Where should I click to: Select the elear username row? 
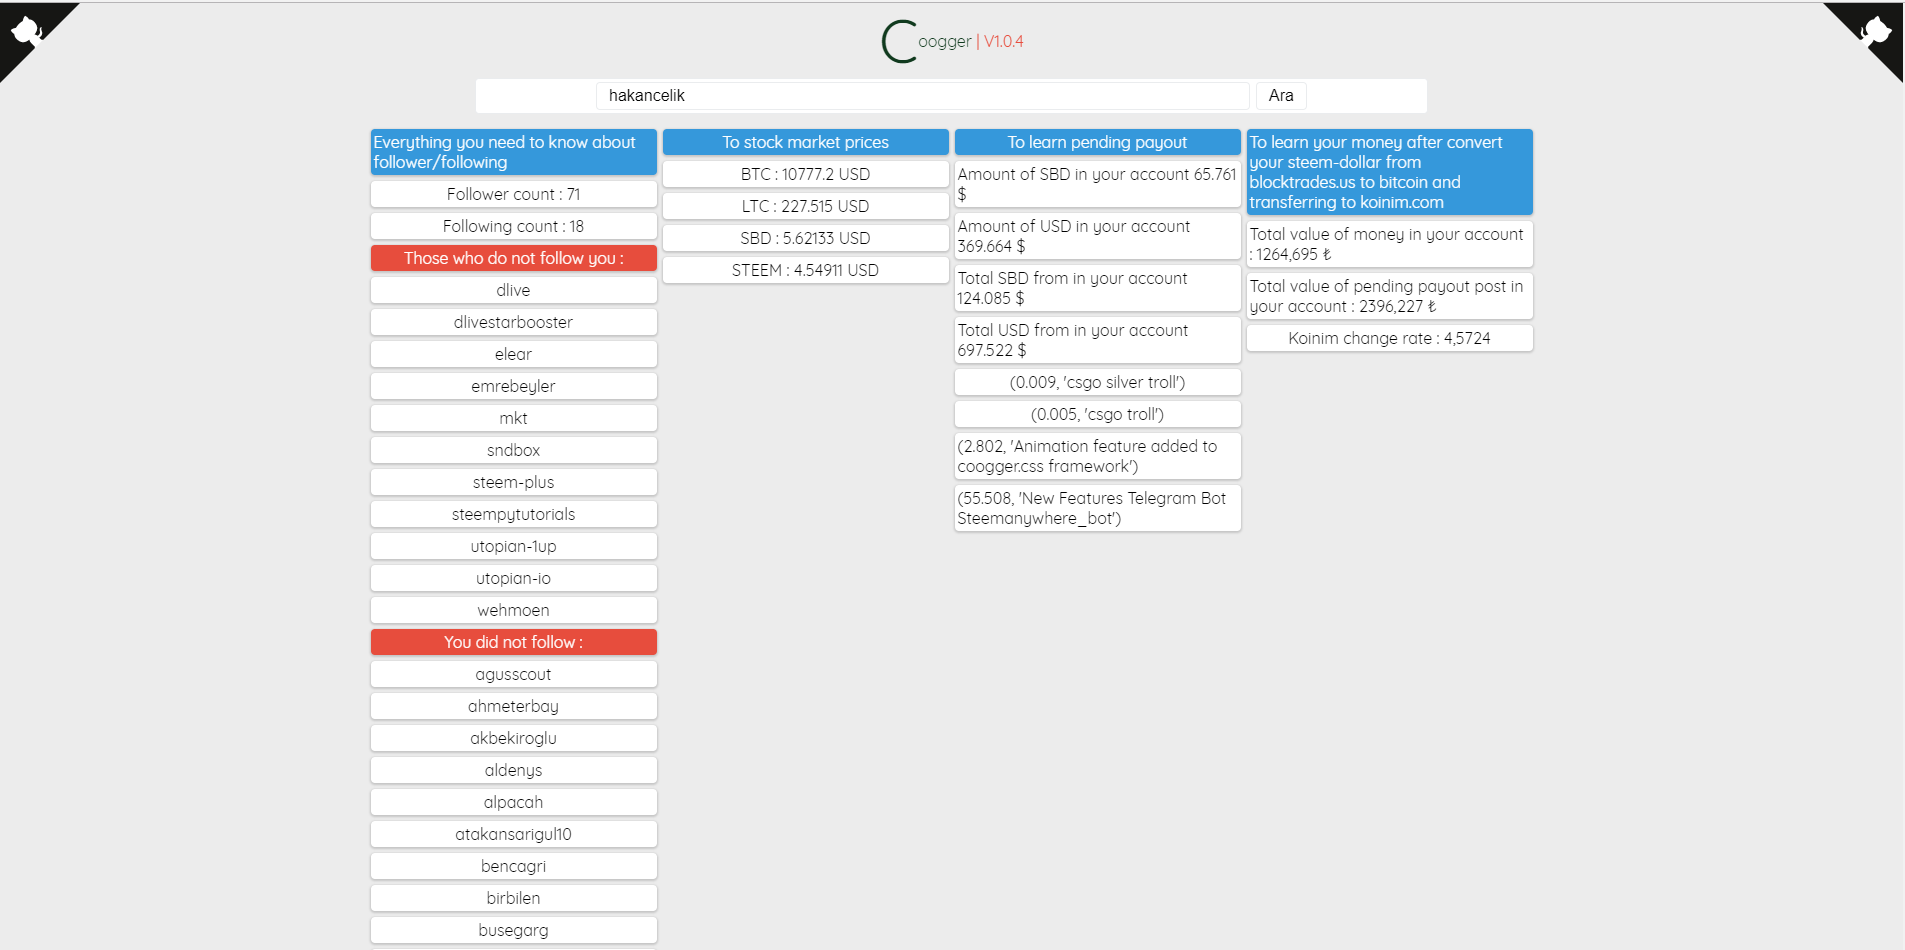tap(514, 354)
